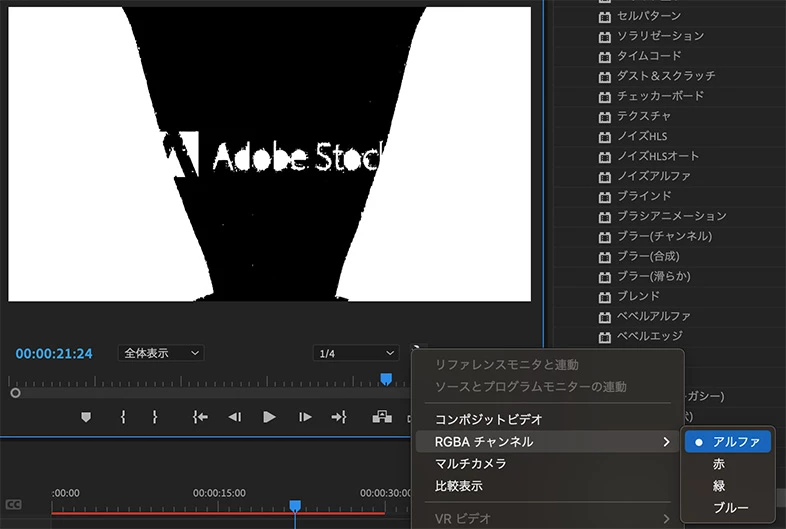Select the ブラインド effect
Screen dimensions: 786x529
tap(644, 196)
